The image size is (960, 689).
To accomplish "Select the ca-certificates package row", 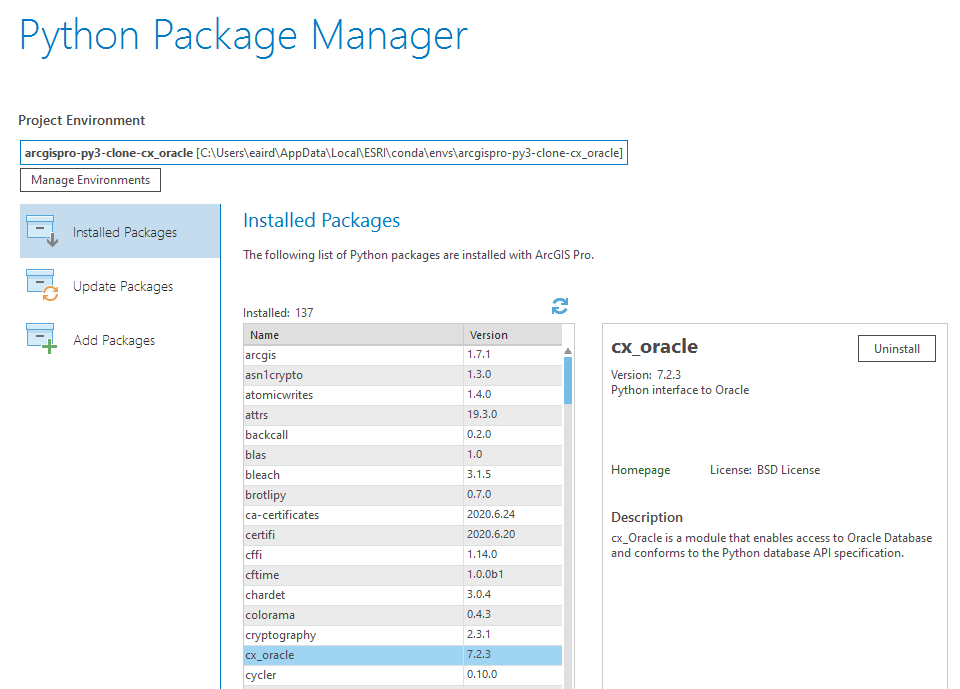I will pos(402,515).
